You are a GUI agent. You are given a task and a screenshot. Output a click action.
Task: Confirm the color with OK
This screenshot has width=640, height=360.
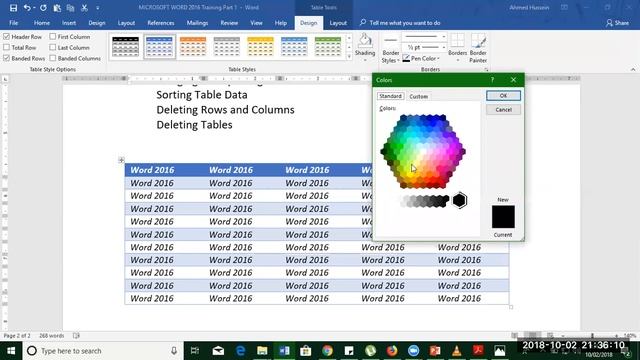pyautogui.click(x=503, y=96)
